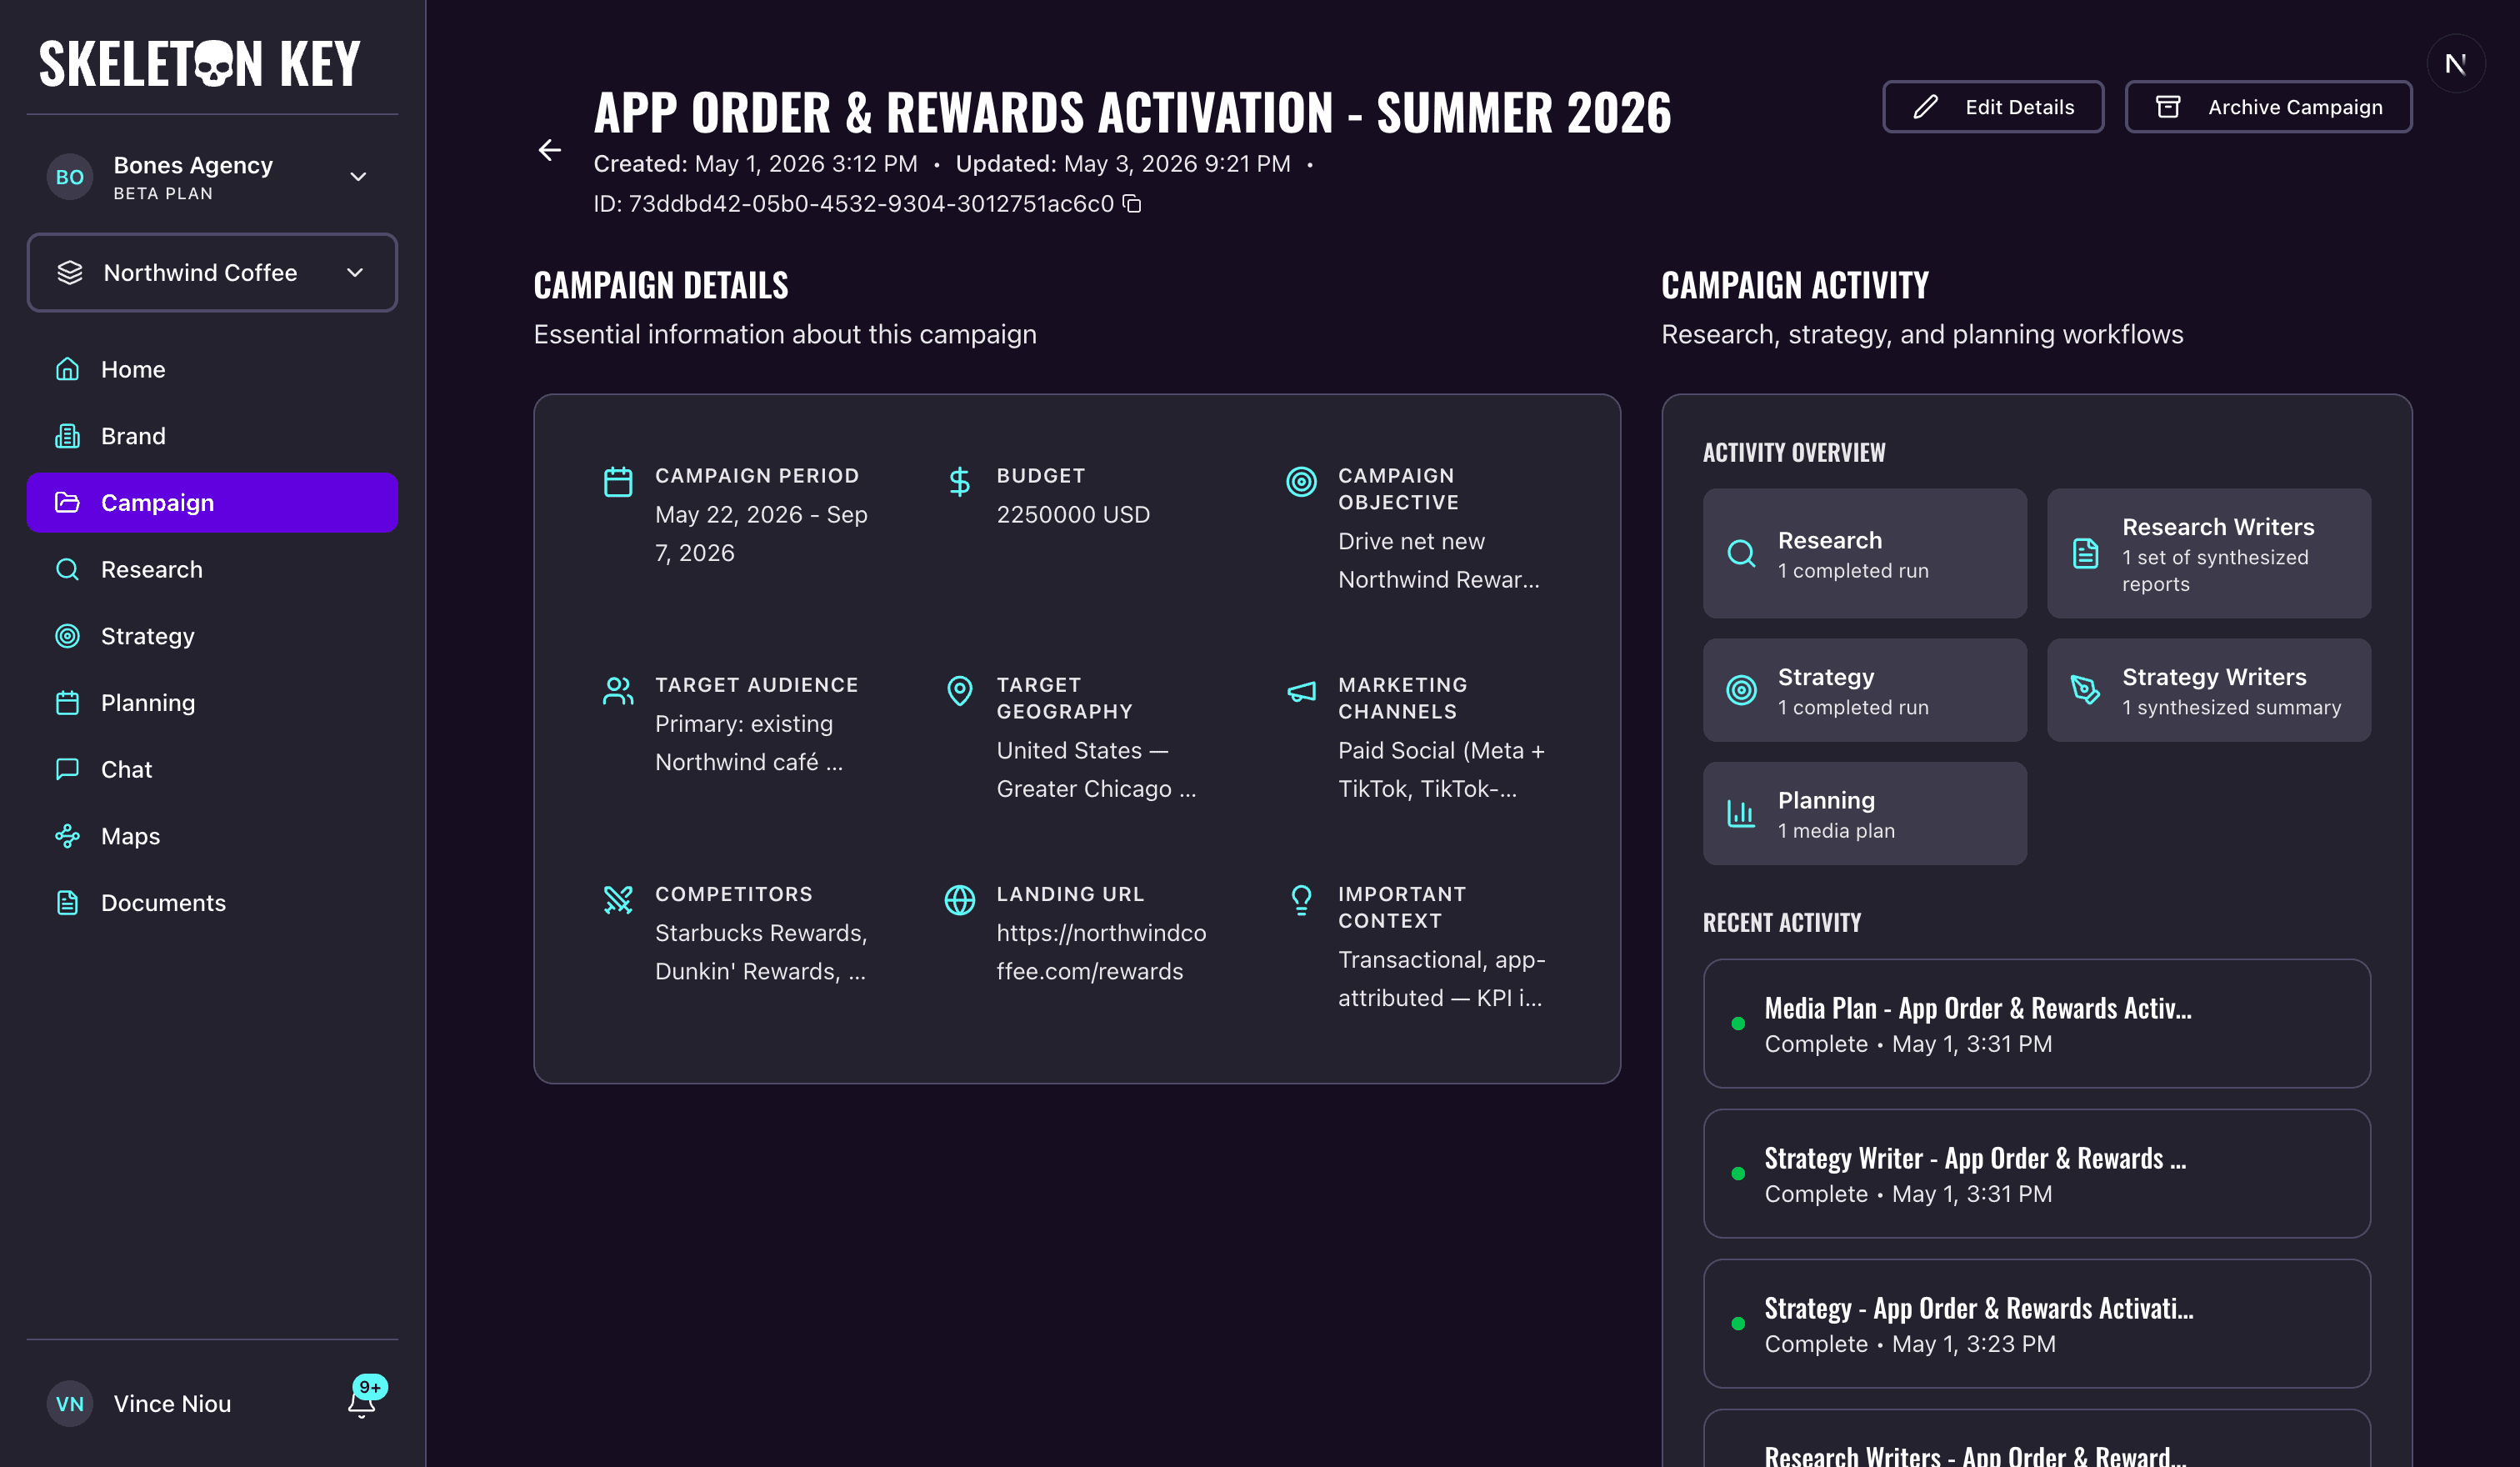Click the globe icon beside Landing URL
Image resolution: width=2520 pixels, height=1467 pixels.
pyautogui.click(x=960, y=900)
